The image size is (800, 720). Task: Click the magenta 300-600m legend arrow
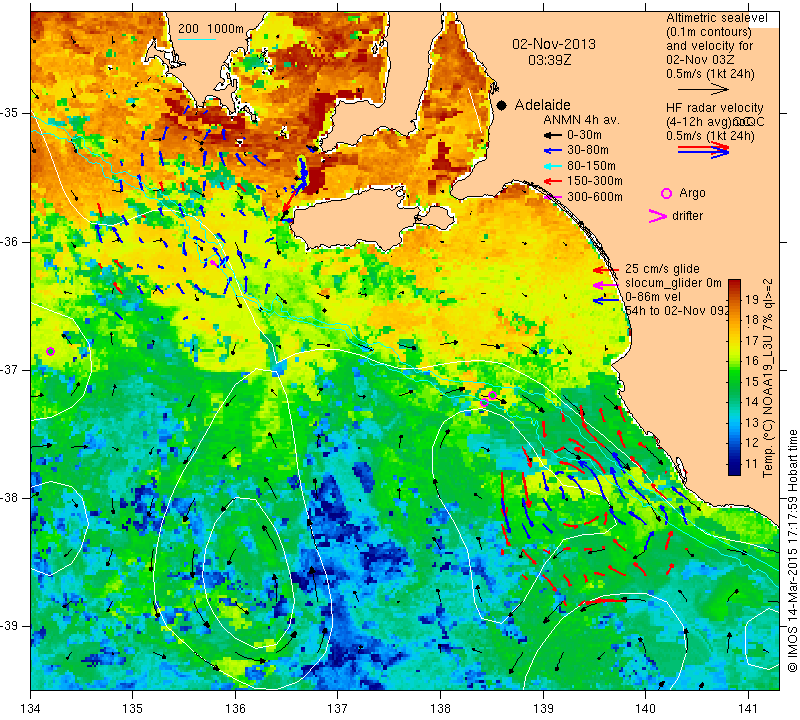(553, 196)
